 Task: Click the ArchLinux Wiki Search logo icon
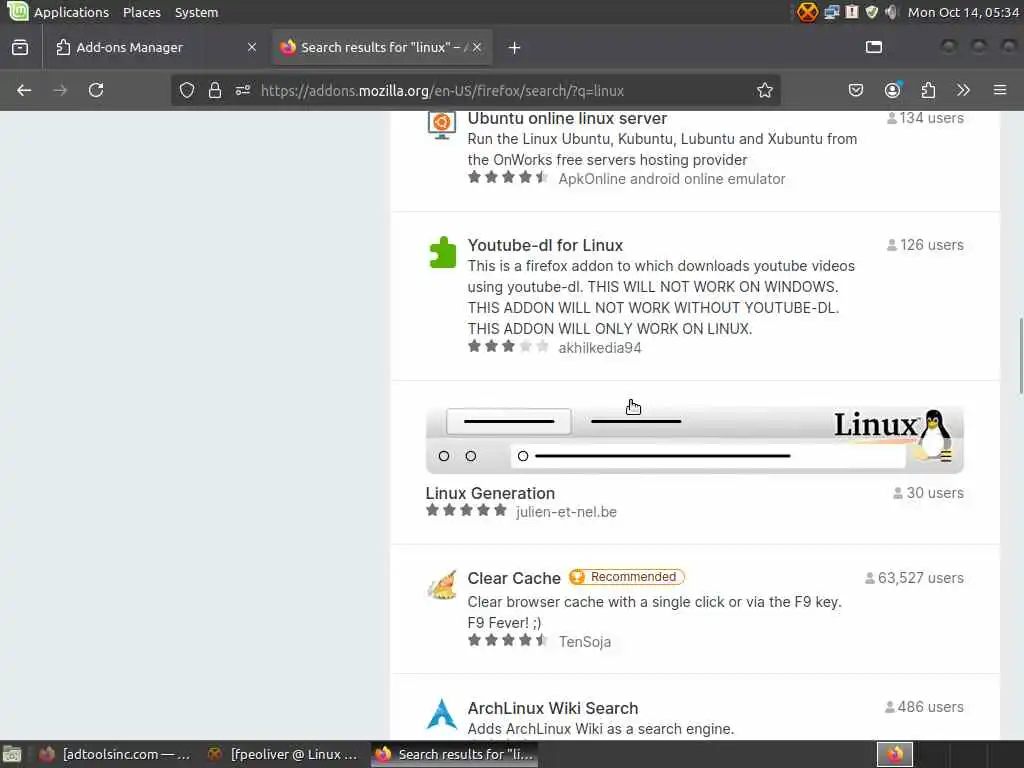[442, 714]
